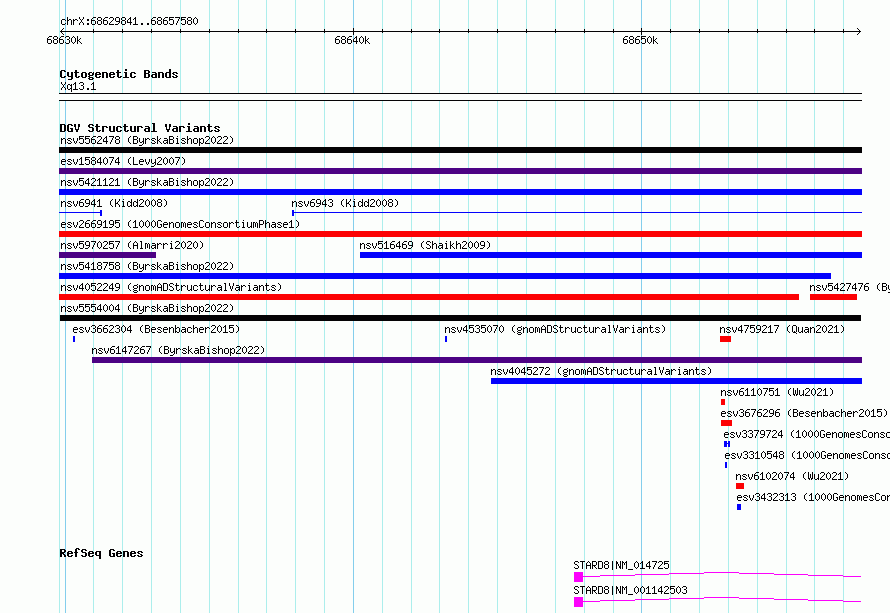
Task: Click the nsv4052249 gnomAD red bar
Action: pos(429,297)
